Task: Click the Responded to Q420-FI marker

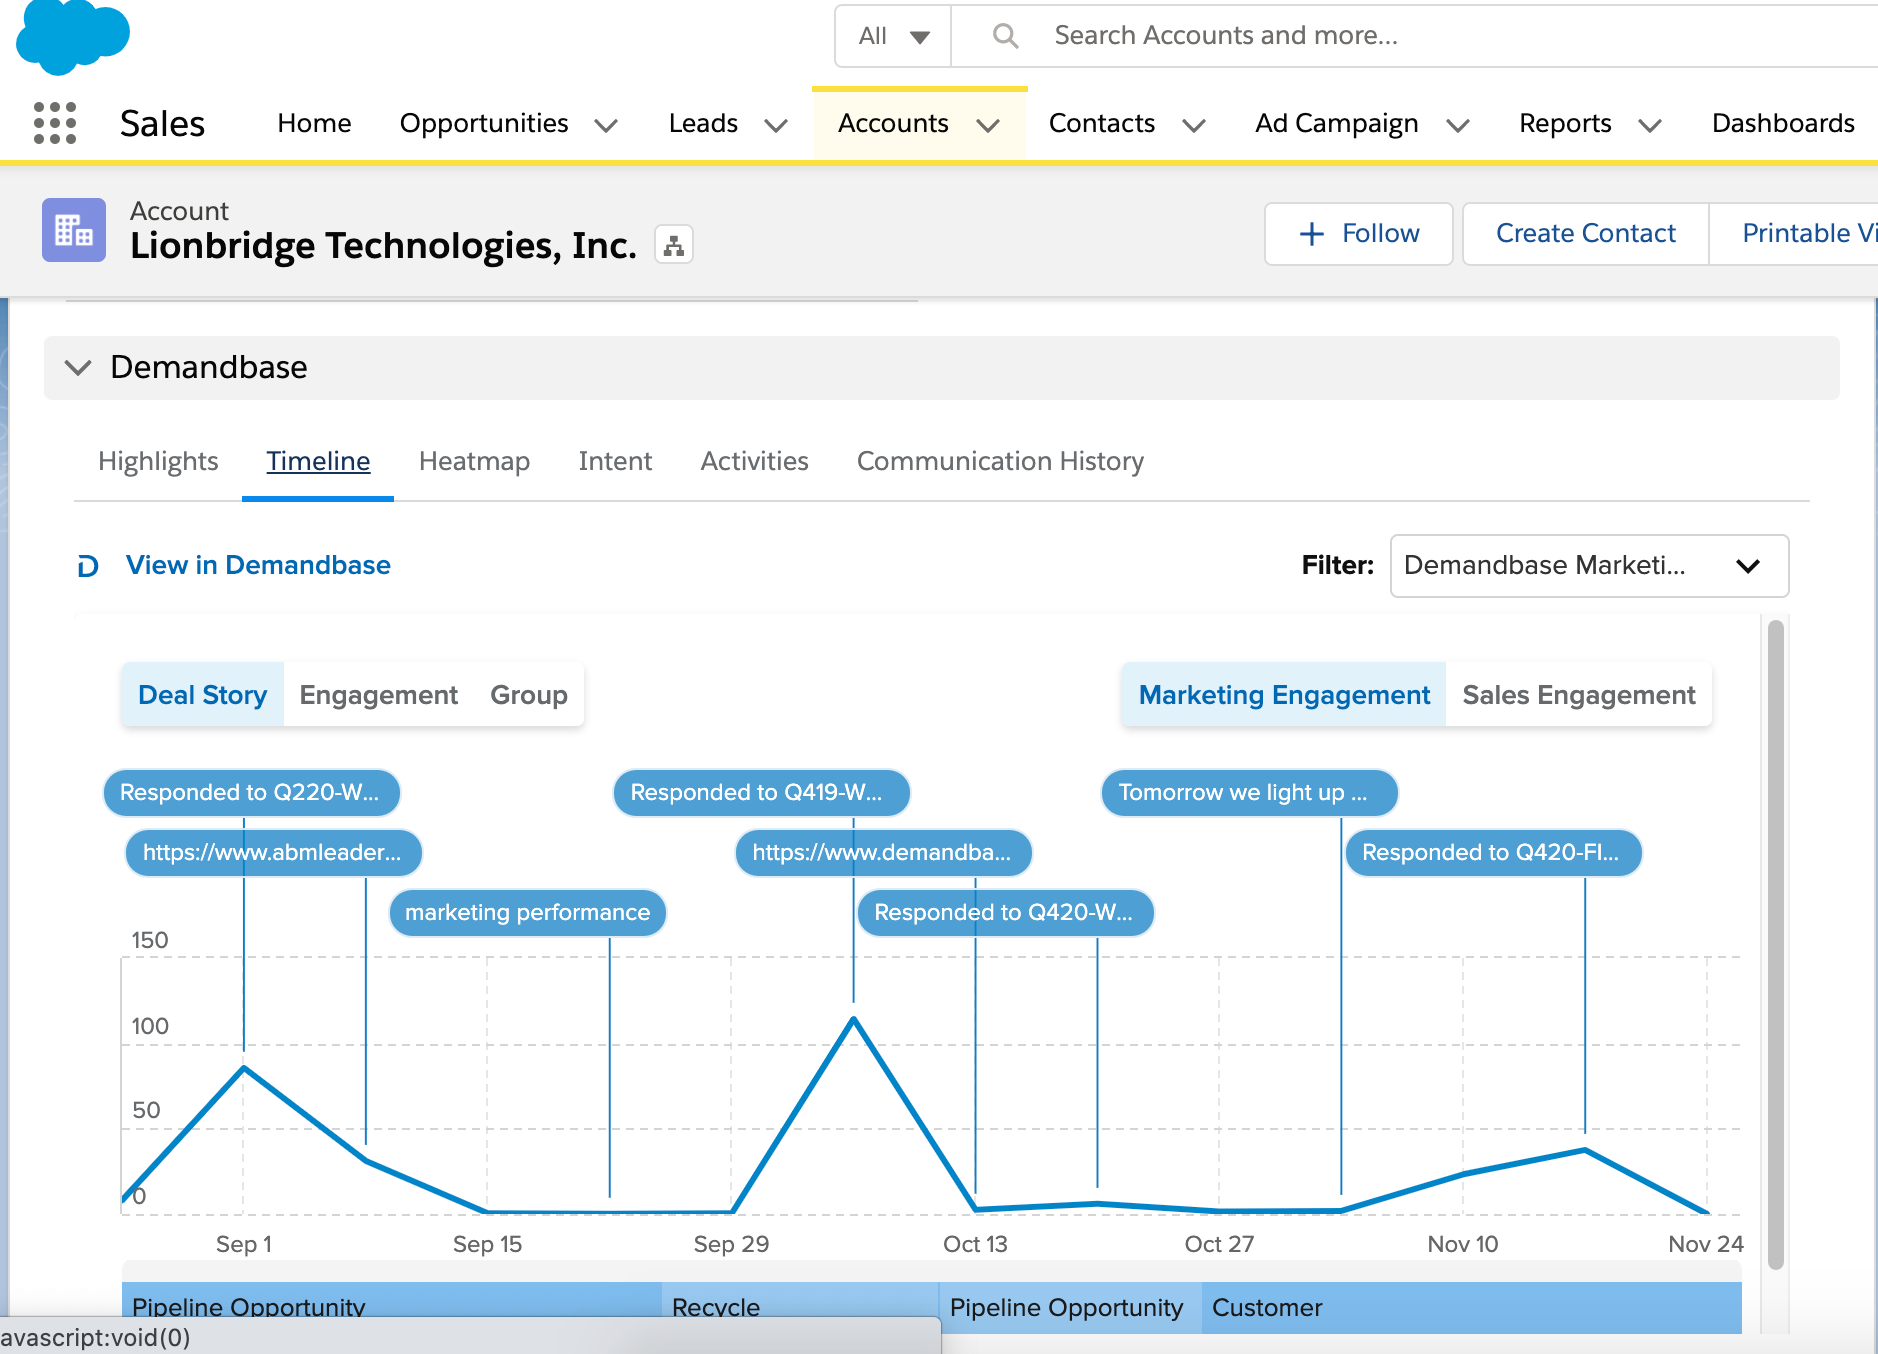Action: pyautogui.click(x=1493, y=853)
